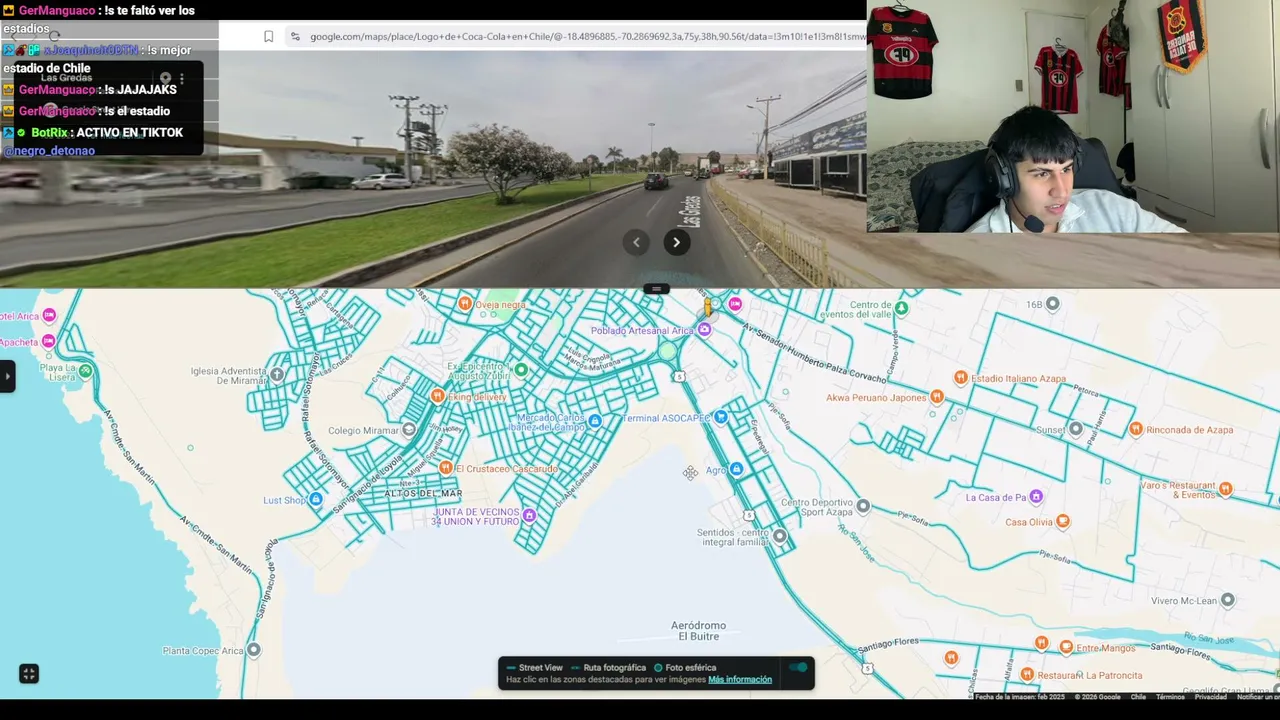Open the Terminal ASOCAPEC shopping marker
The width and height of the screenshot is (1280, 720).
pos(720,417)
